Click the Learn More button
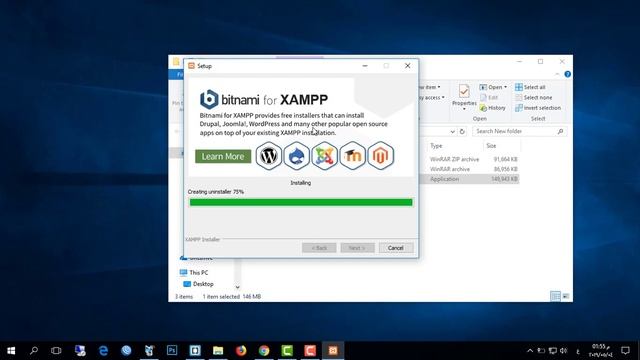 [223, 156]
